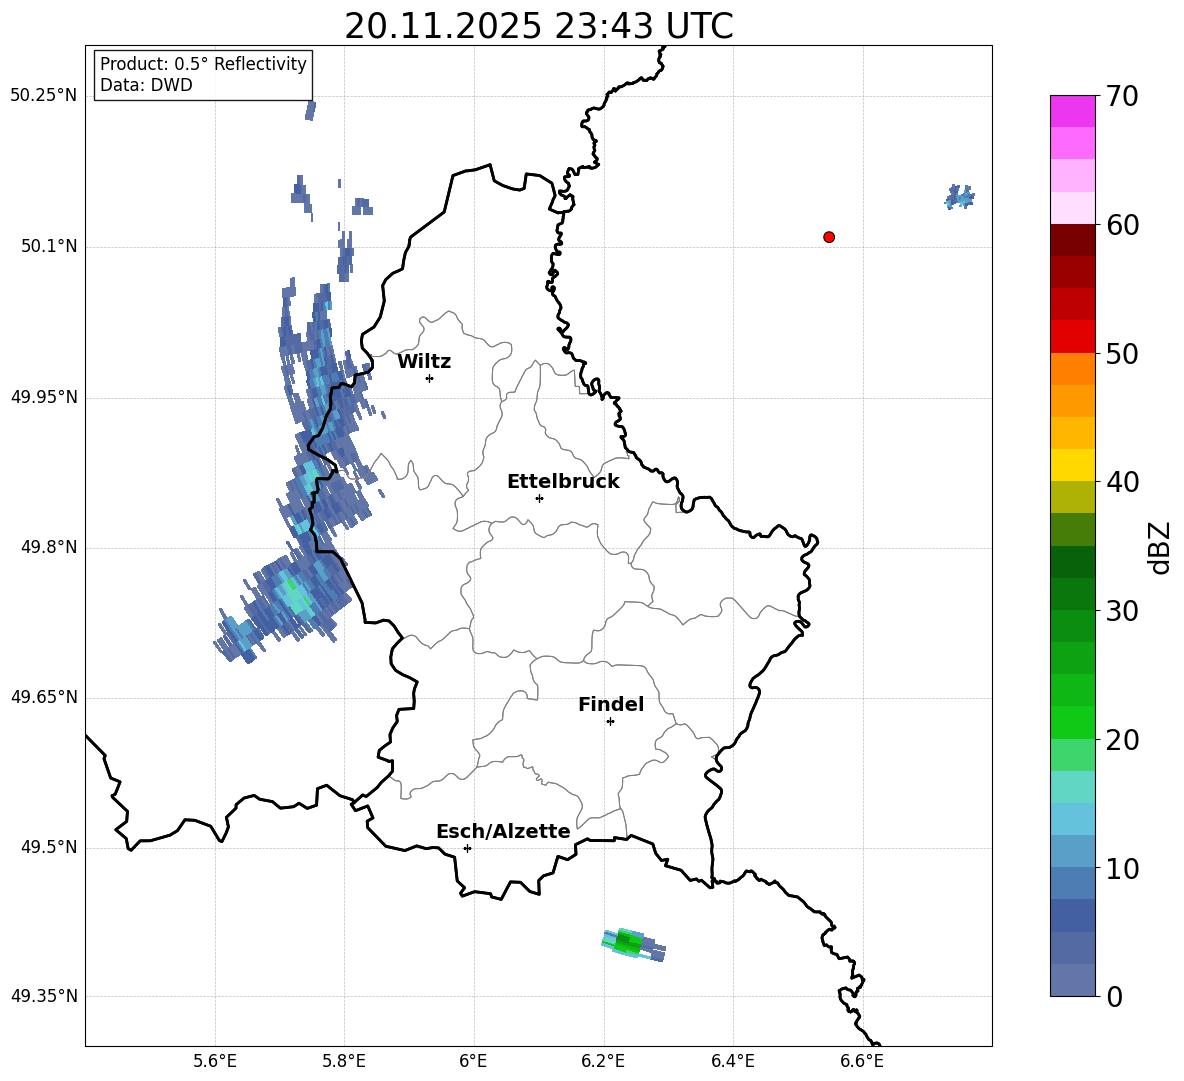Click colorbar tick label 60

click(1123, 225)
